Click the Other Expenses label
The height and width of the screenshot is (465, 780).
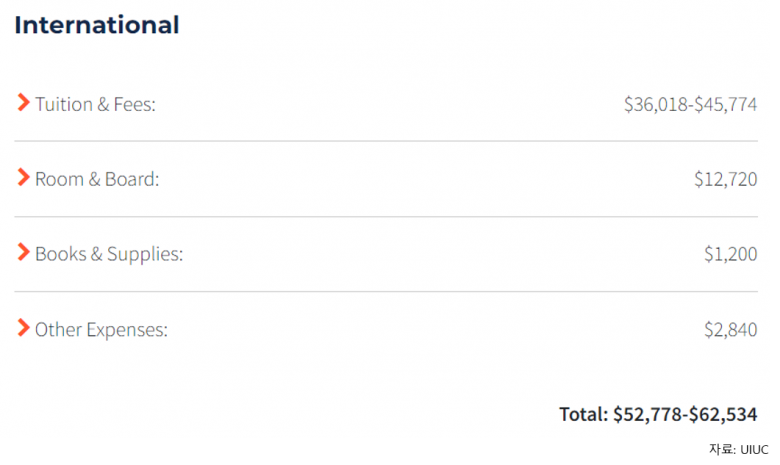(x=101, y=329)
